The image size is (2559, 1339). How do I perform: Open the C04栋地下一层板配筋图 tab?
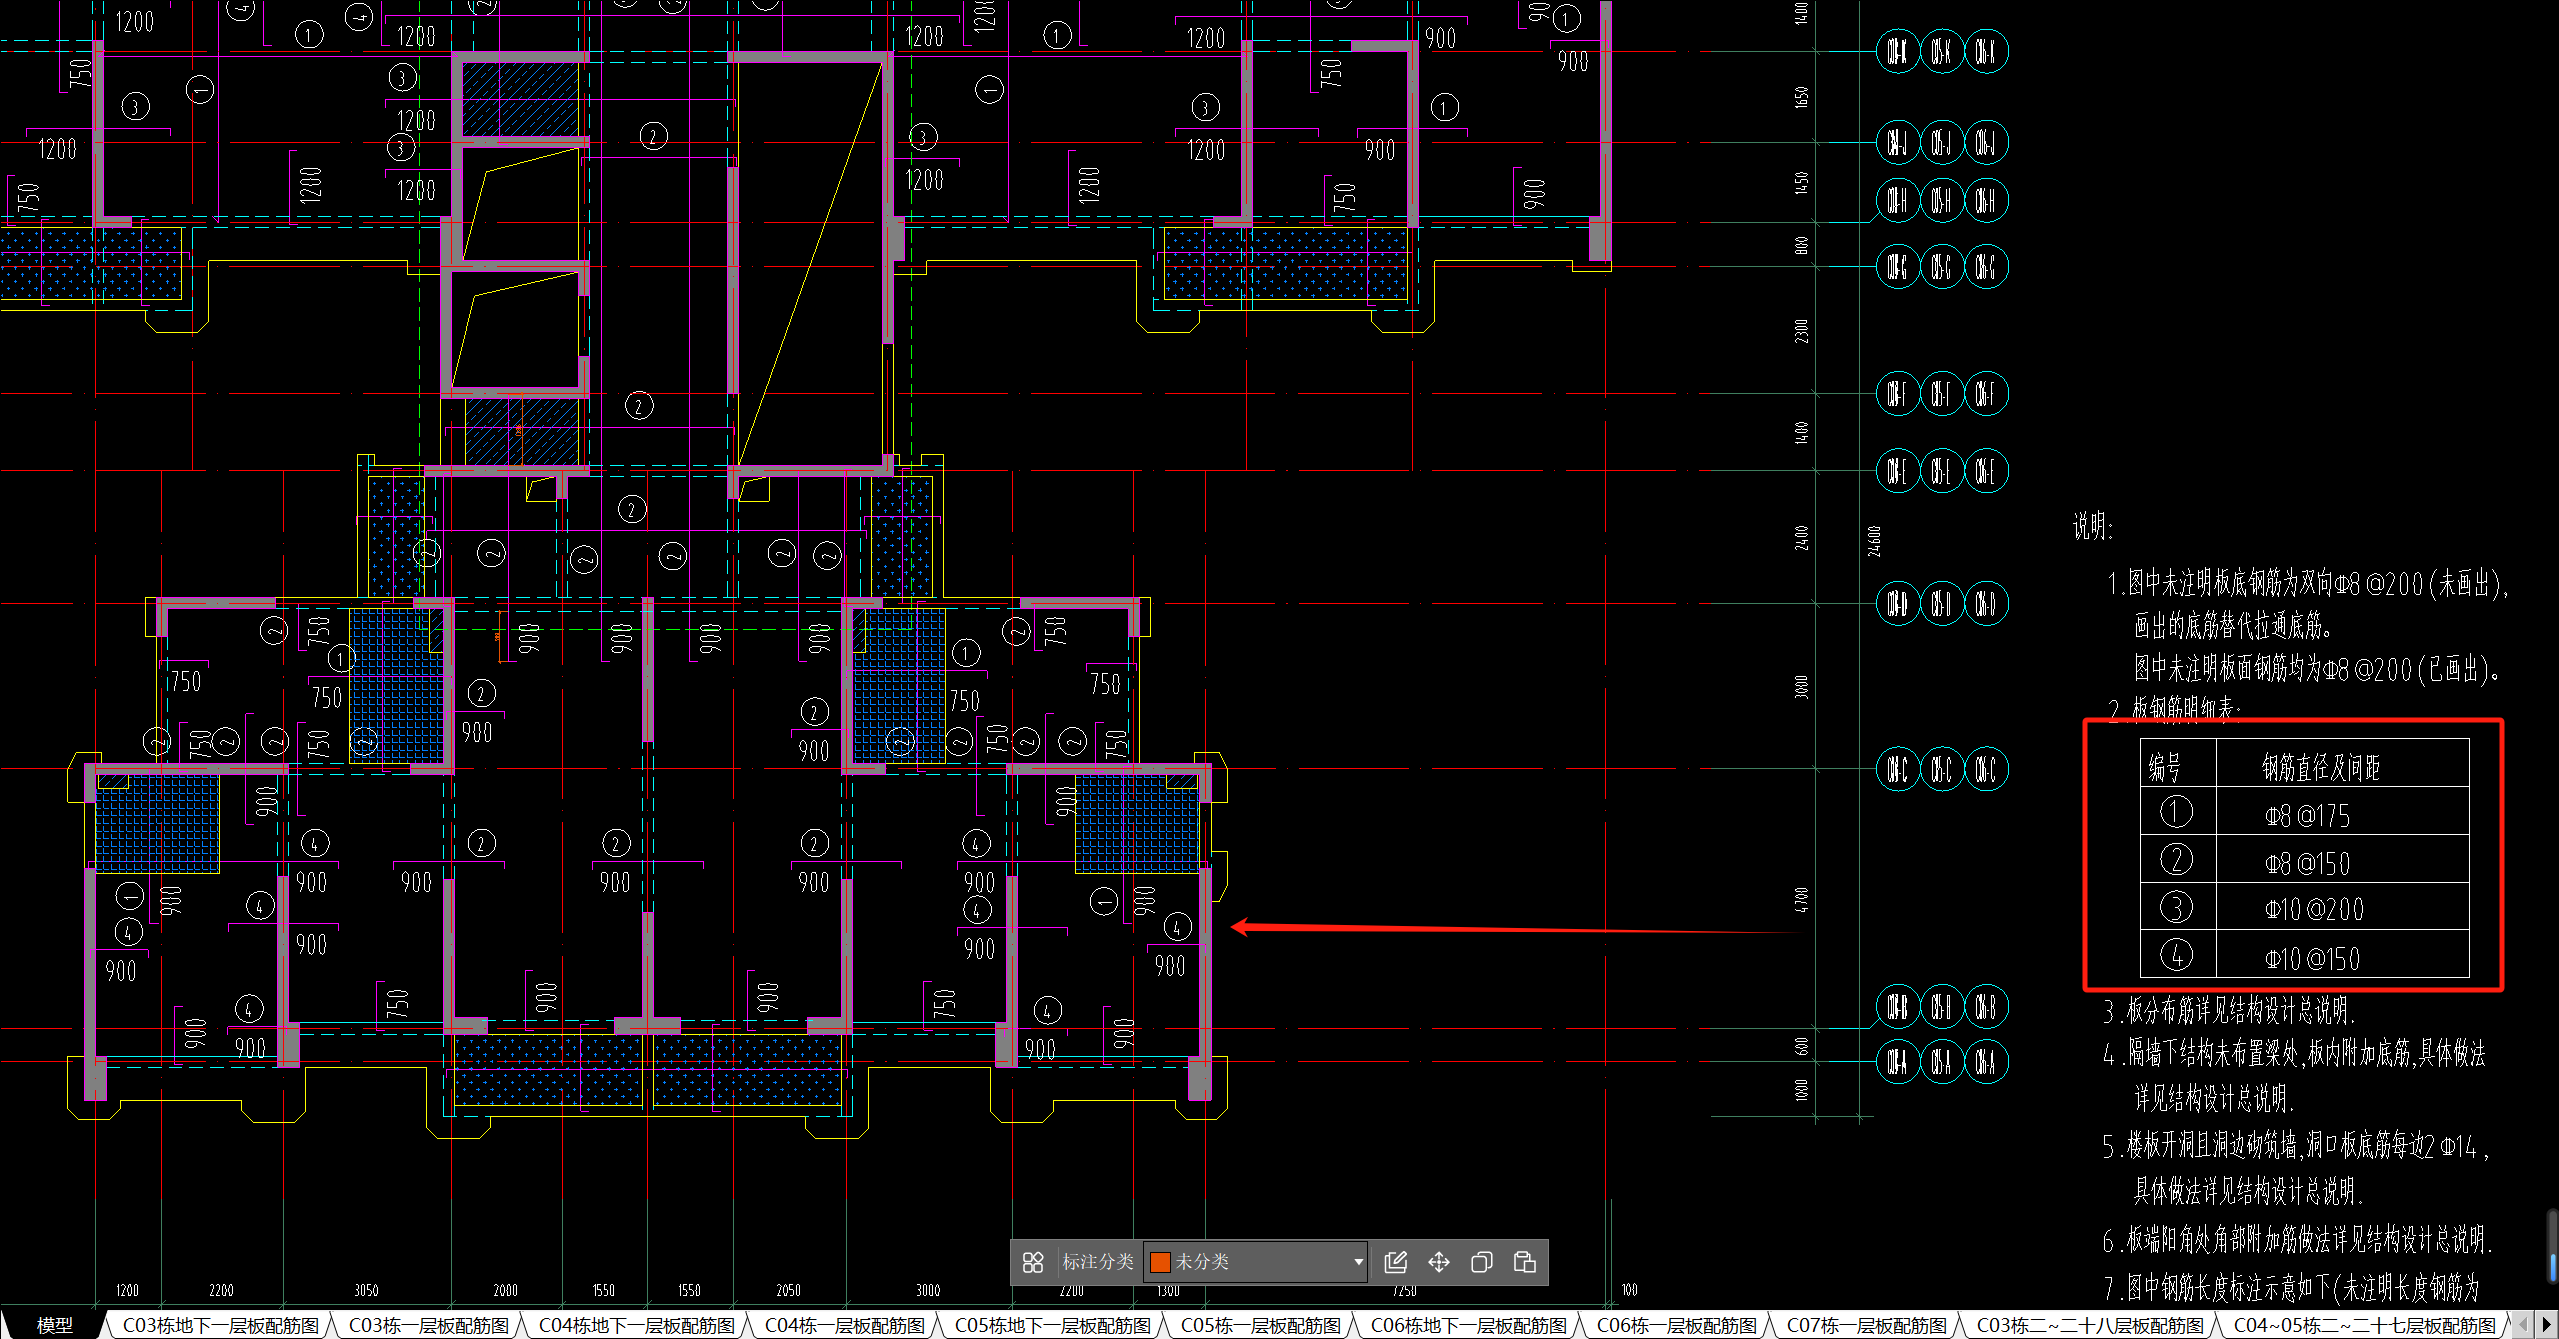coord(637,1325)
